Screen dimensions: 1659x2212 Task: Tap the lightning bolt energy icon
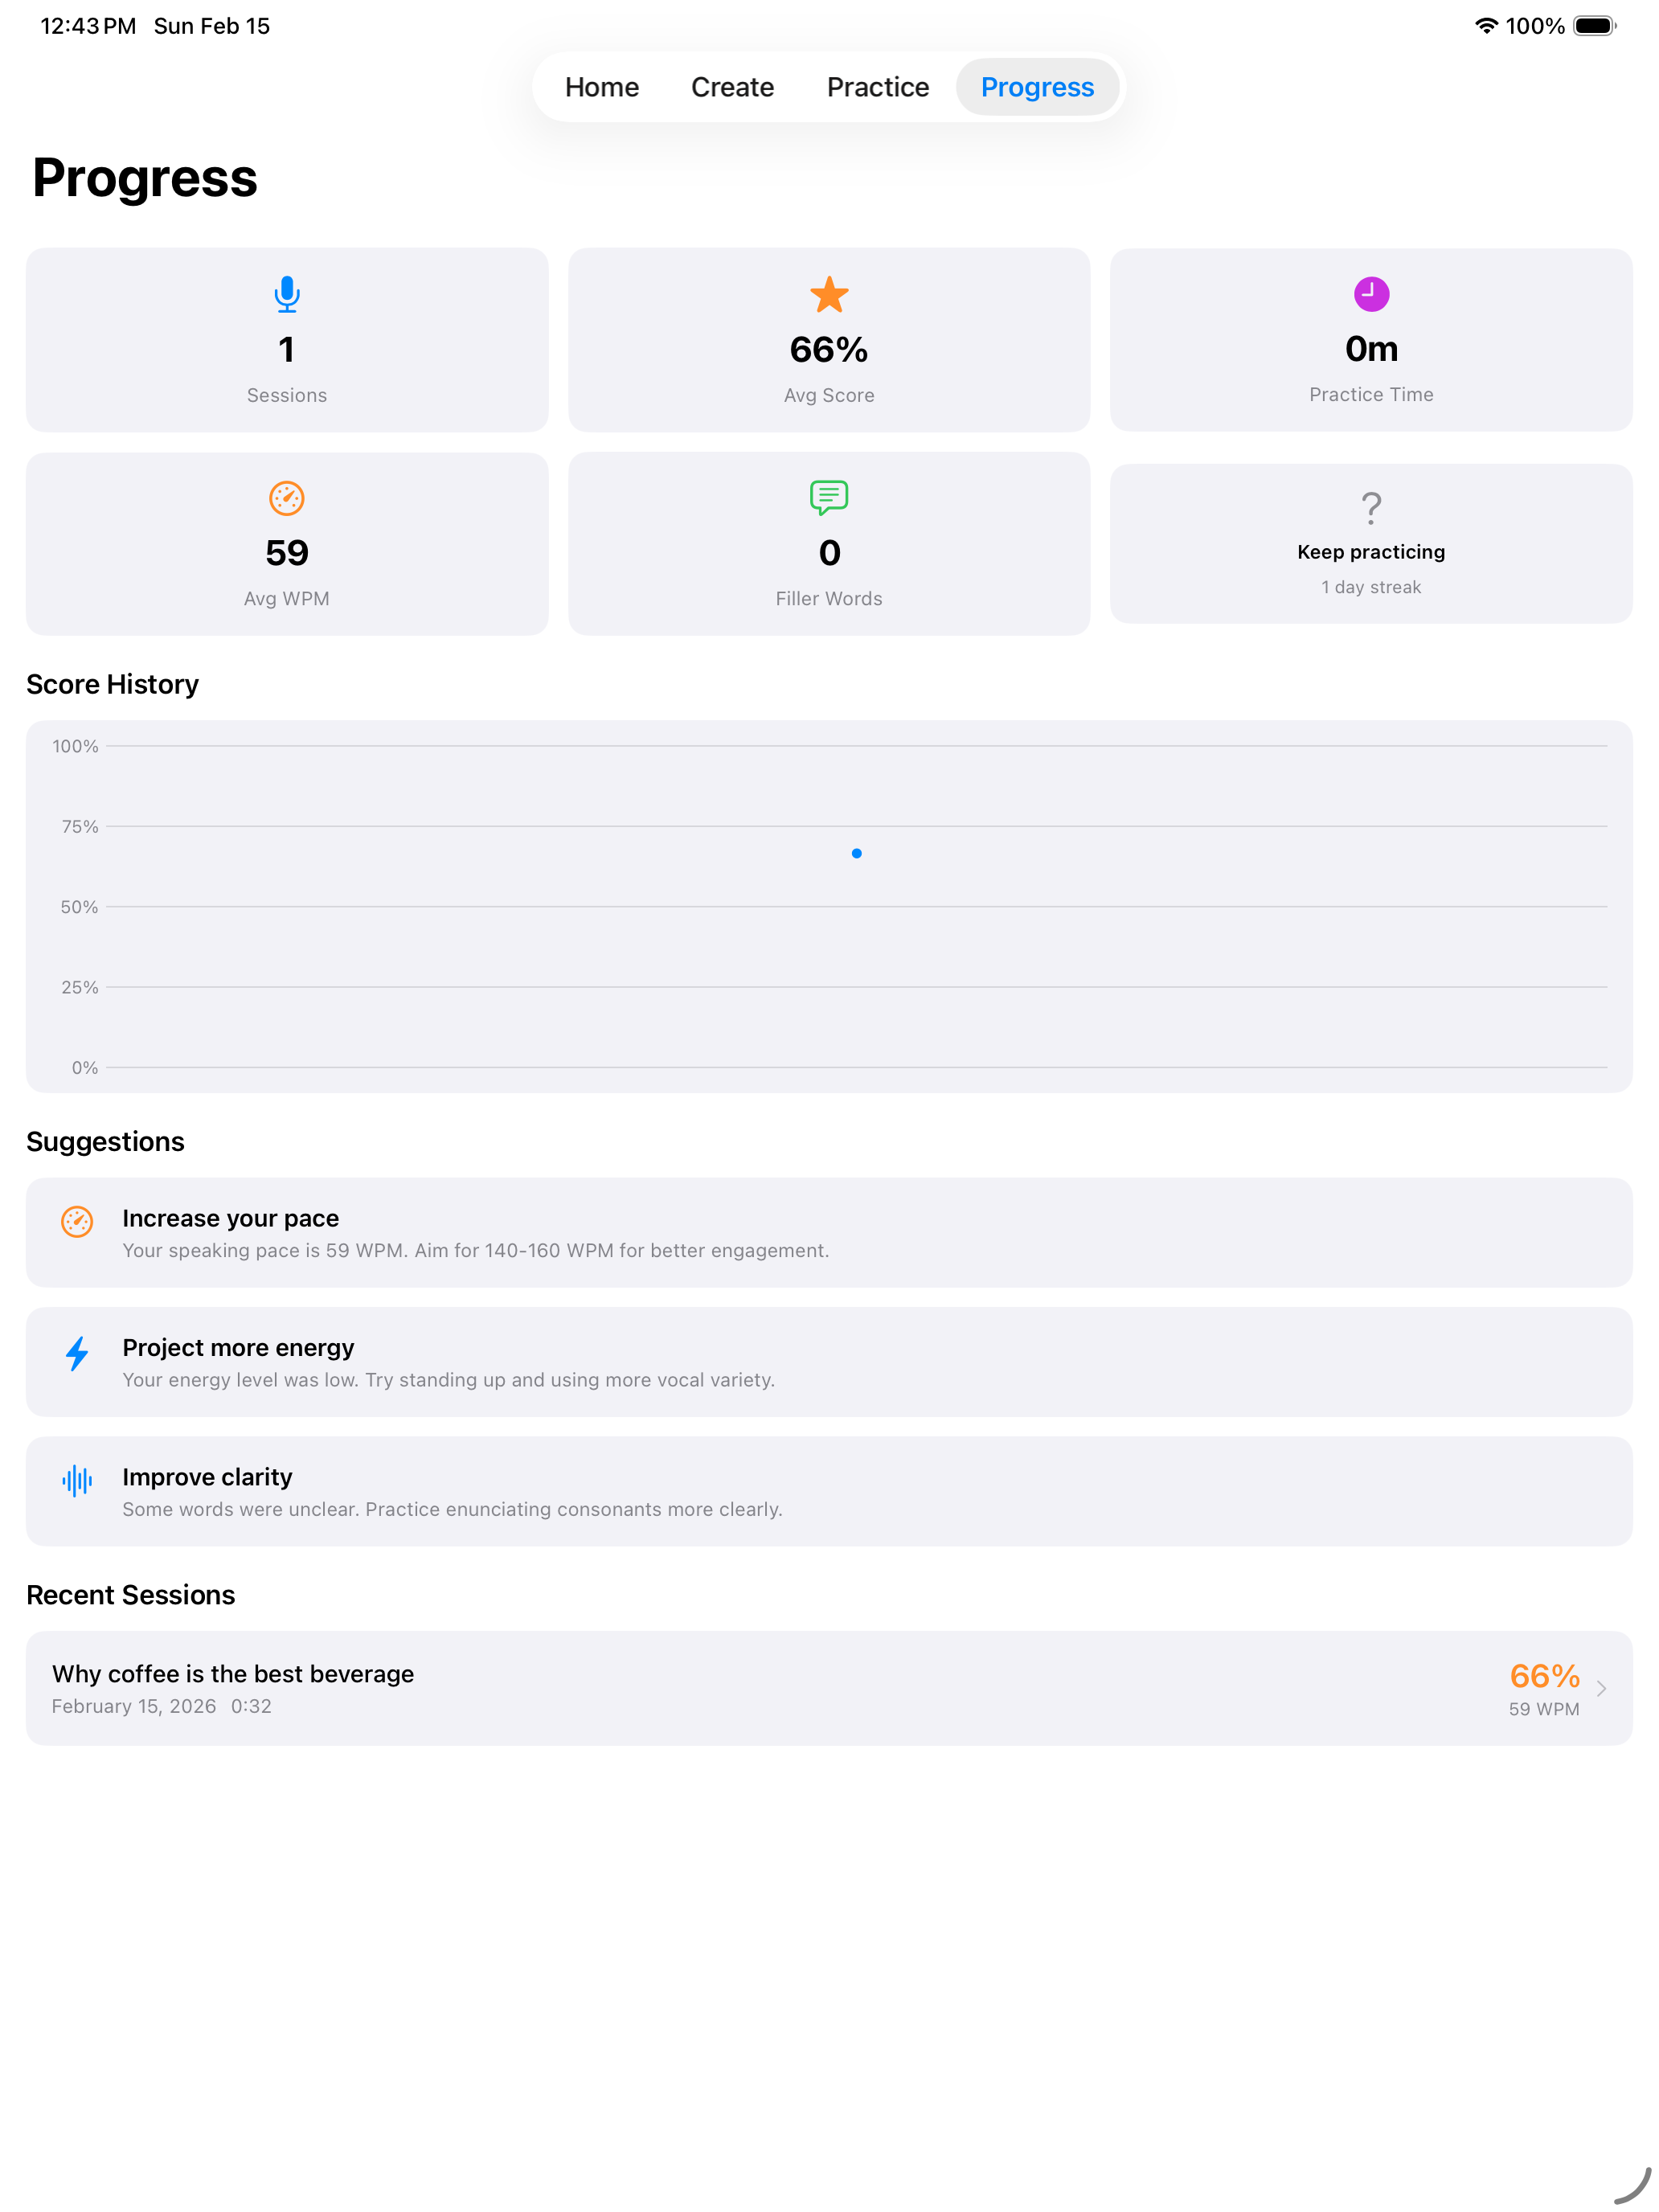[77, 1354]
